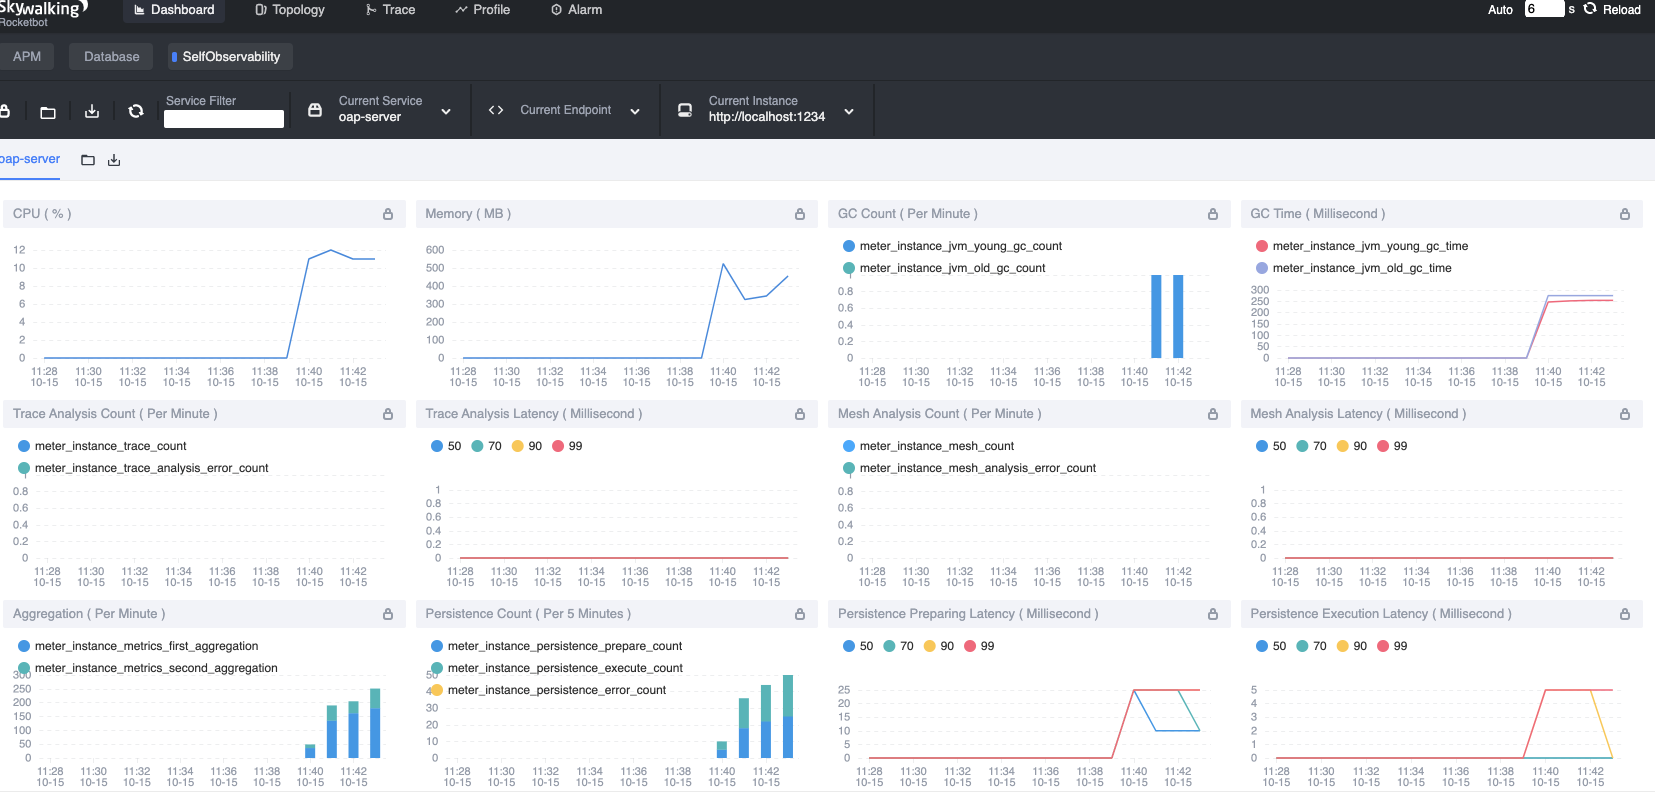Click the red 99 percentile legend swatch in Trace Analysis Latency

[x=558, y=446]
